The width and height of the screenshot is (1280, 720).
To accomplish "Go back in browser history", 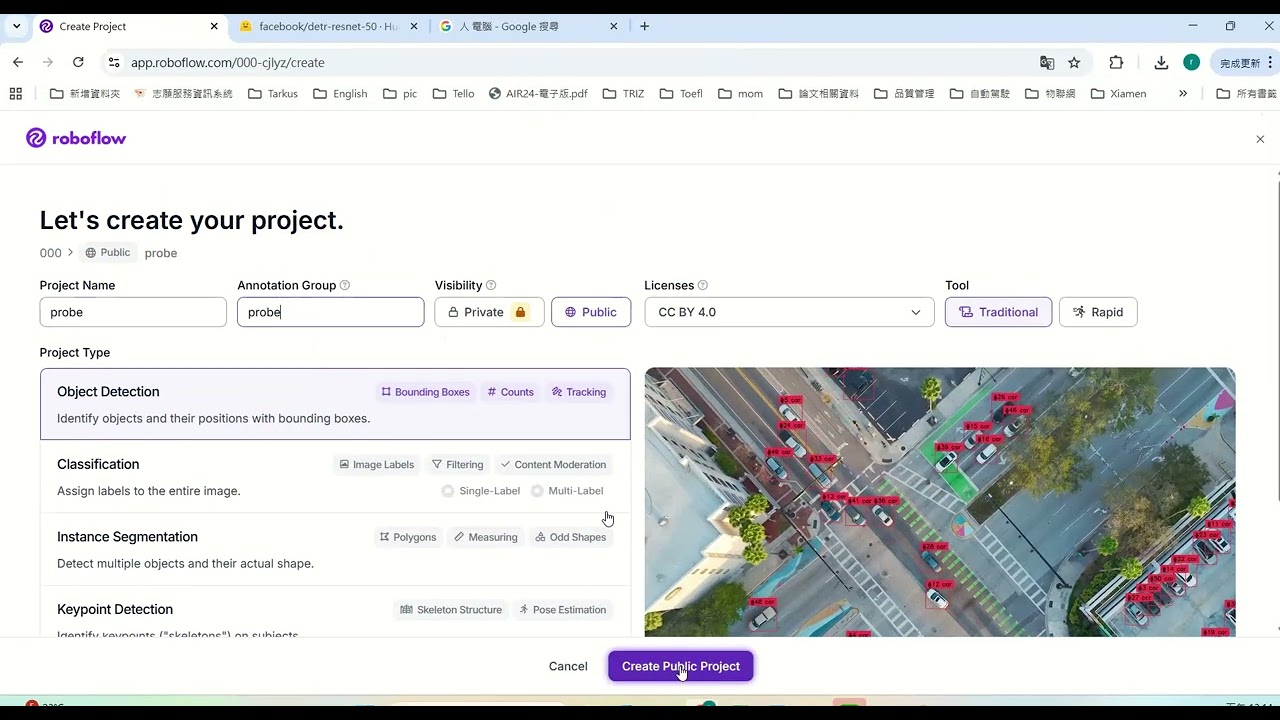I will click(x=18, y=62).
